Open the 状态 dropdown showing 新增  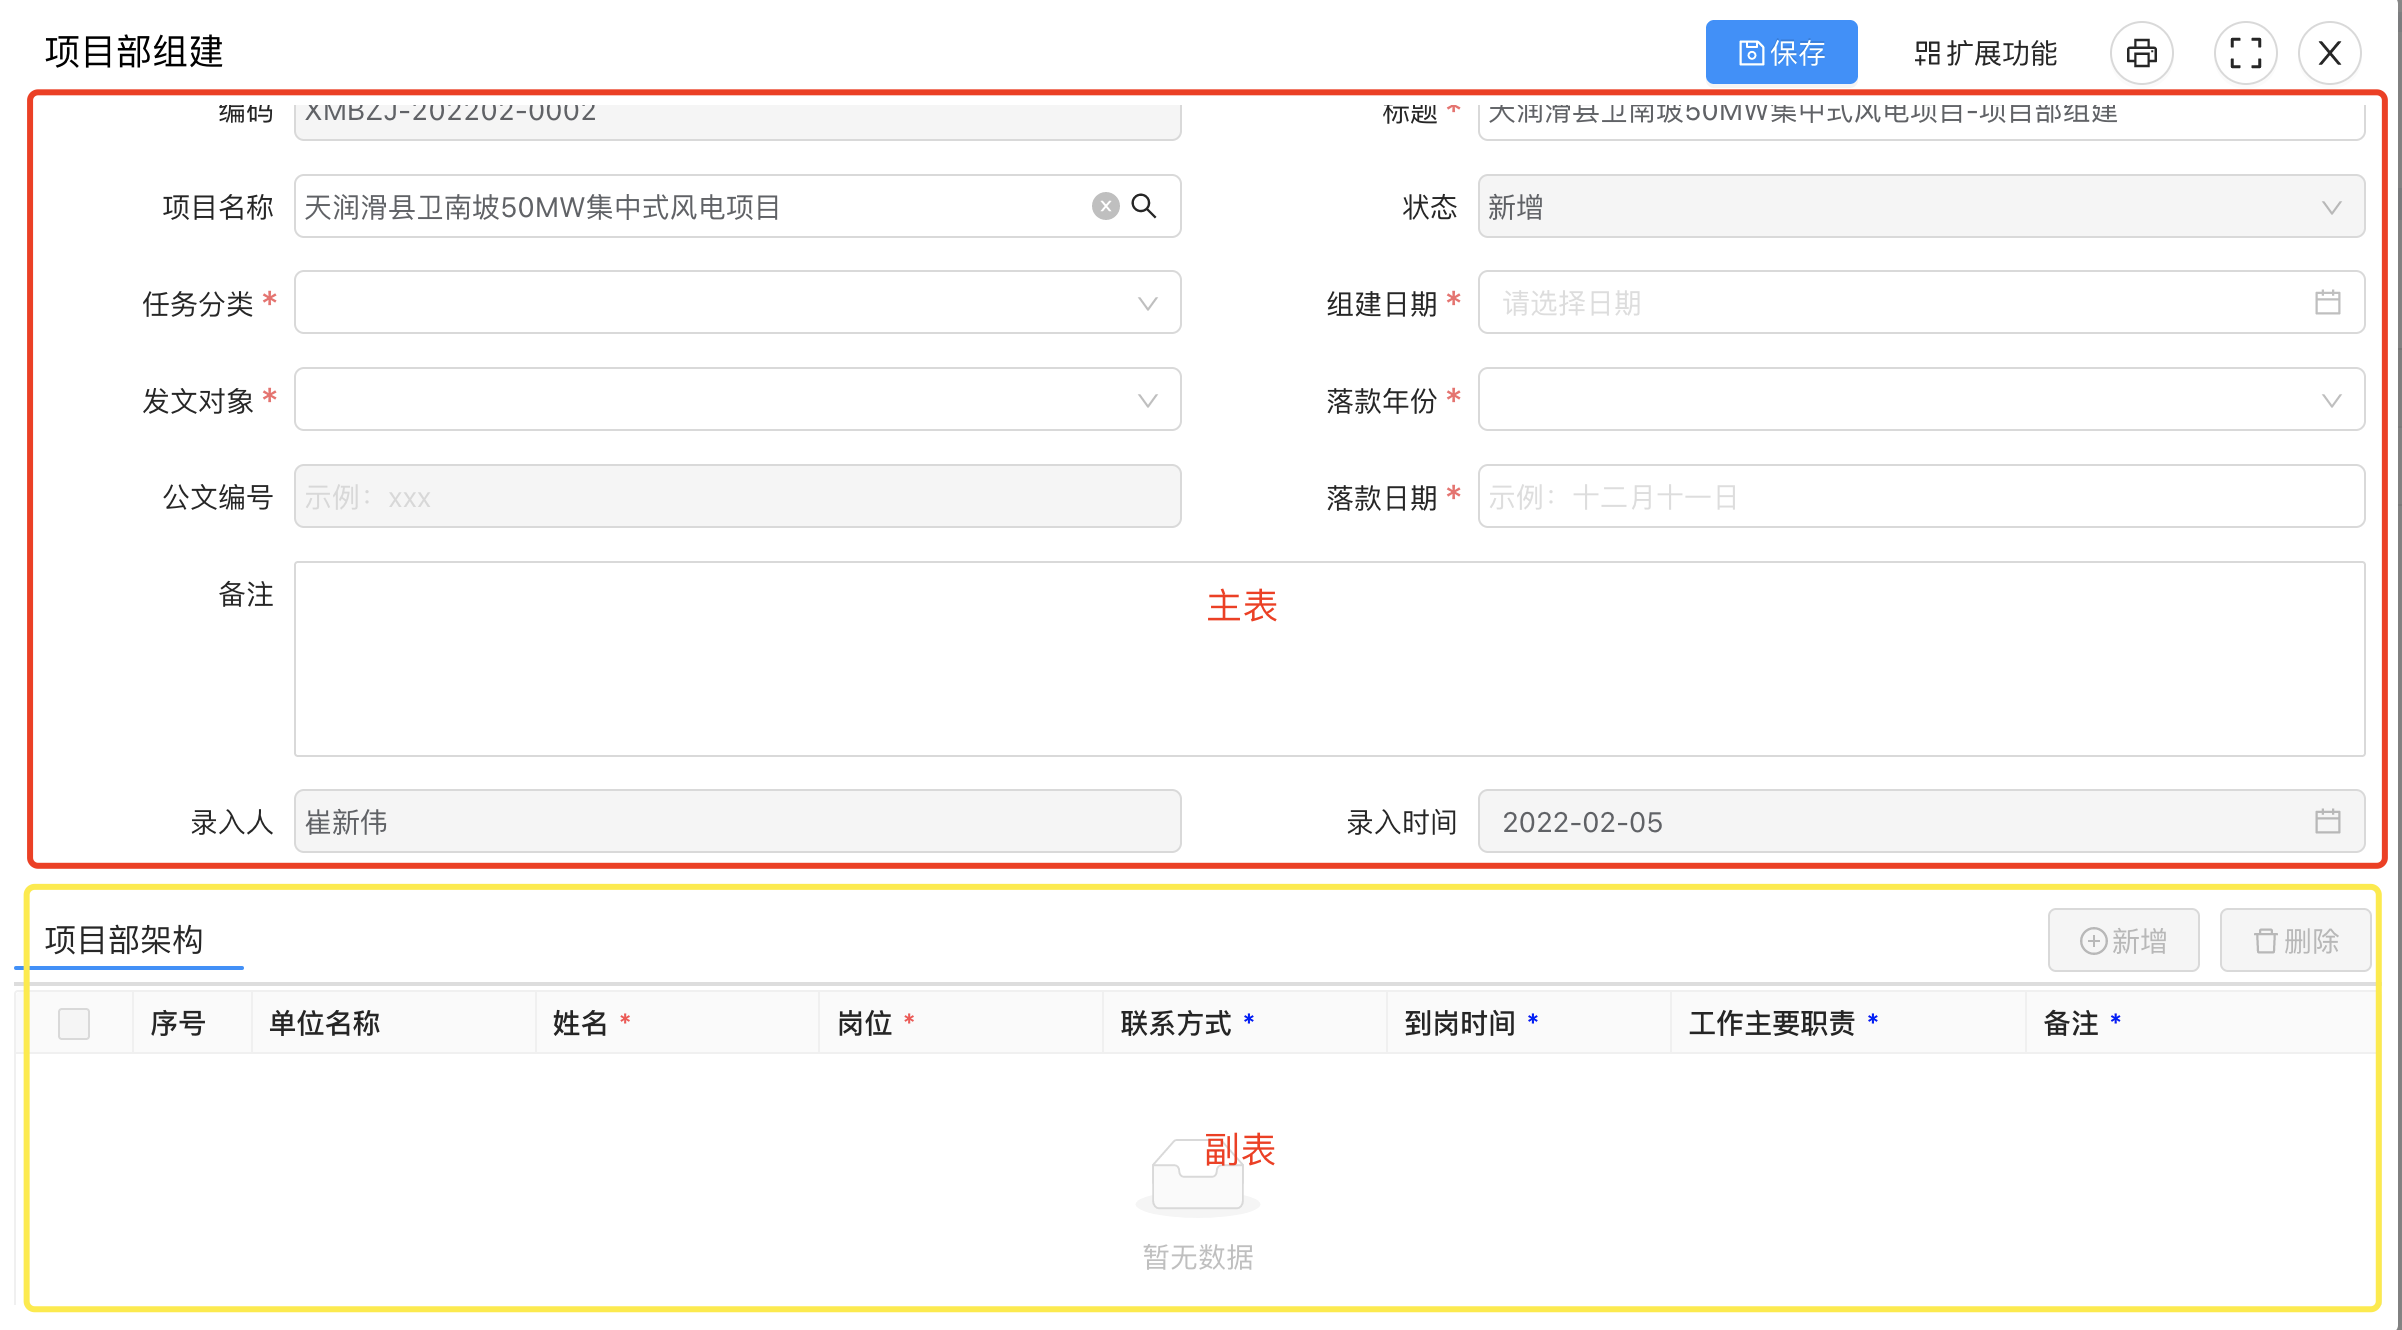[x=1921, y=206]
